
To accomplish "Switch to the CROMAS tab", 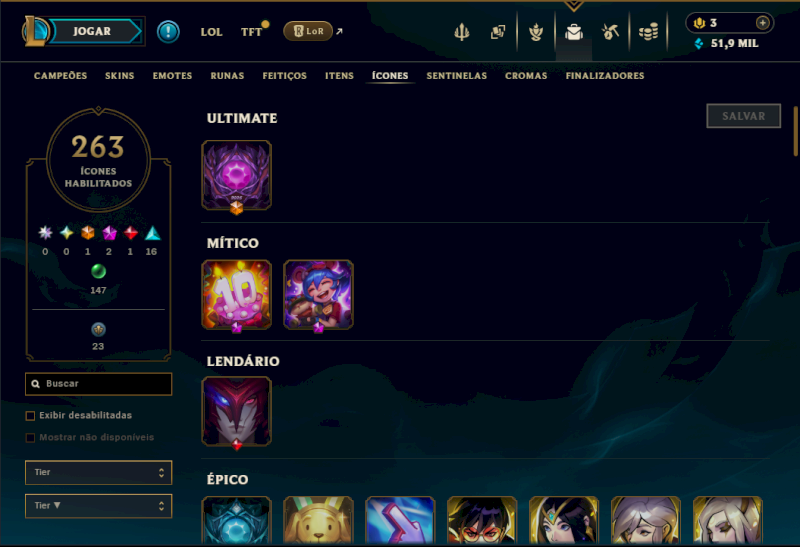I will coord(526,76).
